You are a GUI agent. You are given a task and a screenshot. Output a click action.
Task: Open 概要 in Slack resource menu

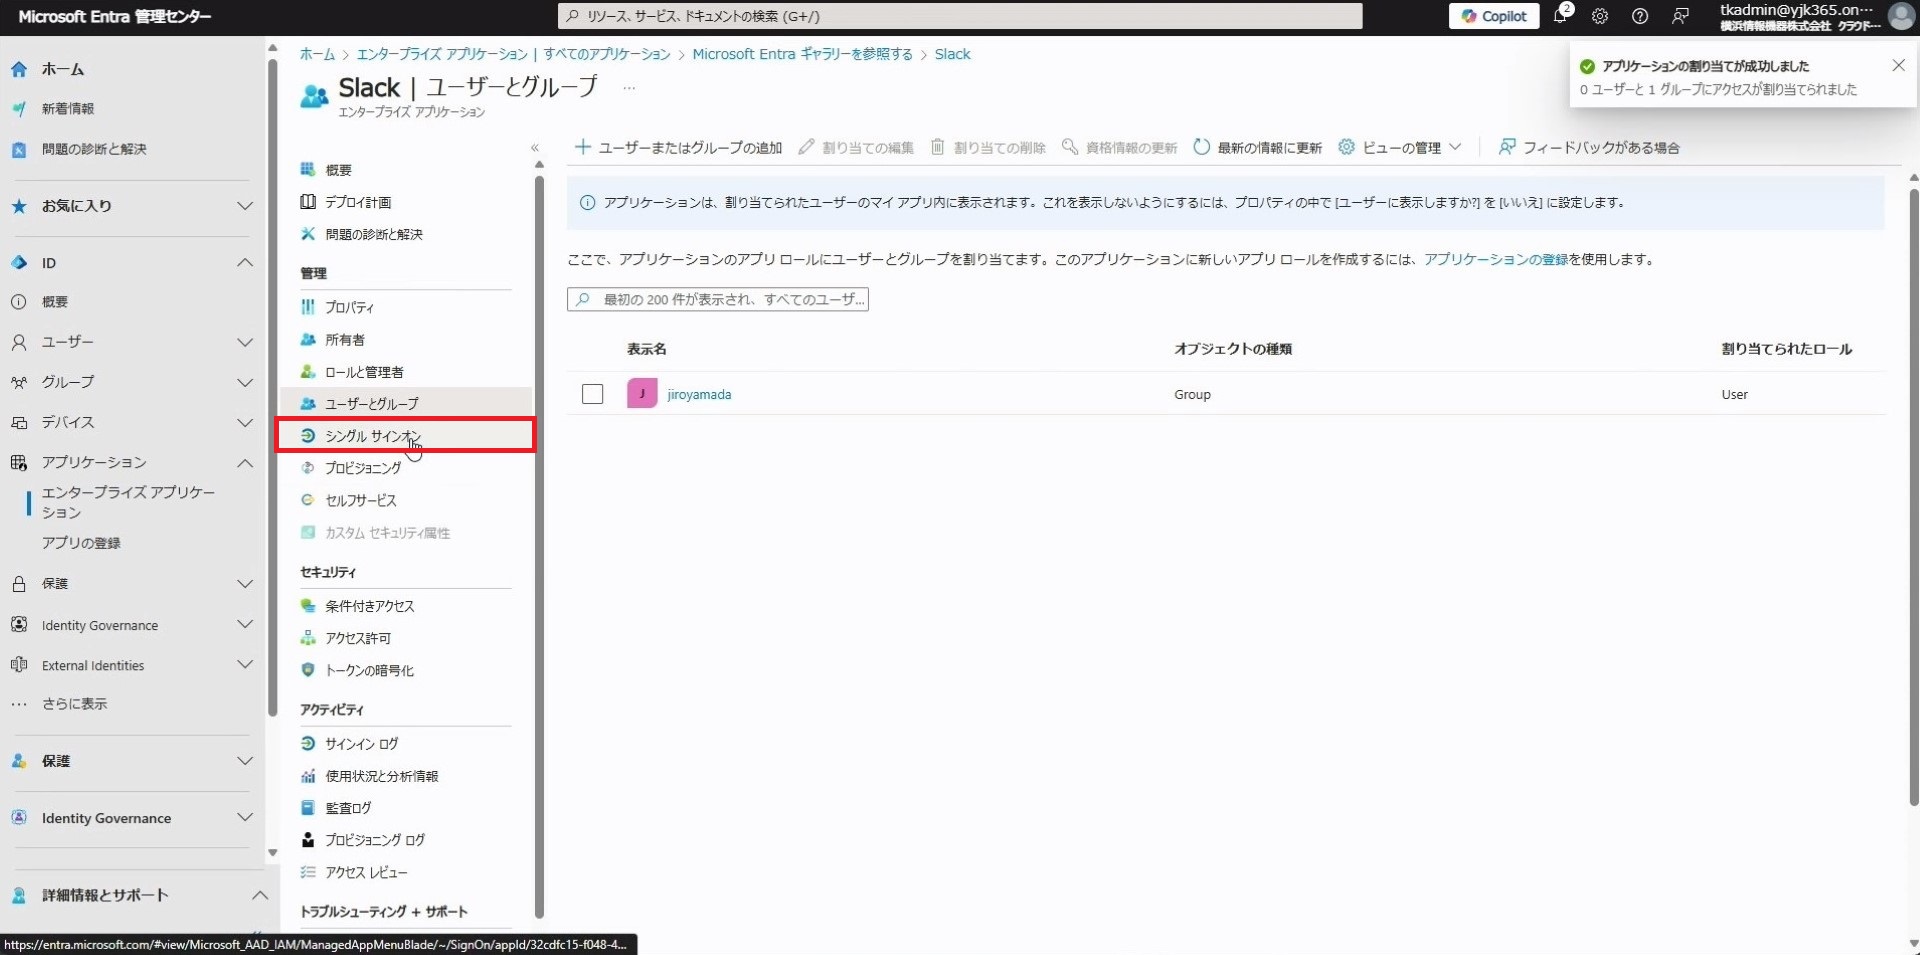click(x=338, y=170)
